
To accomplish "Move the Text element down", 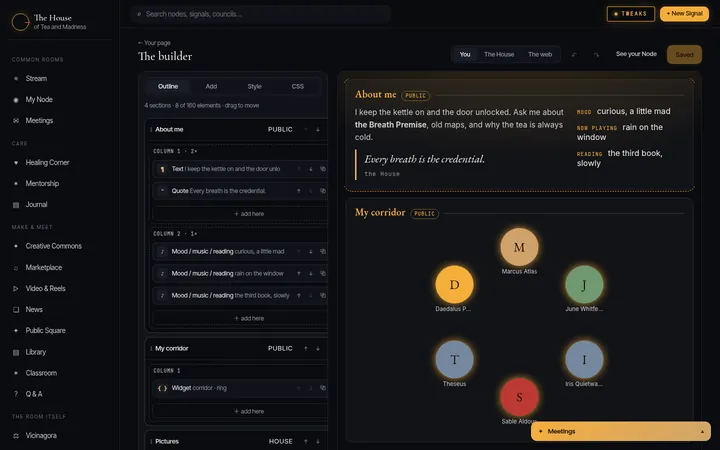I will (311, 169).
